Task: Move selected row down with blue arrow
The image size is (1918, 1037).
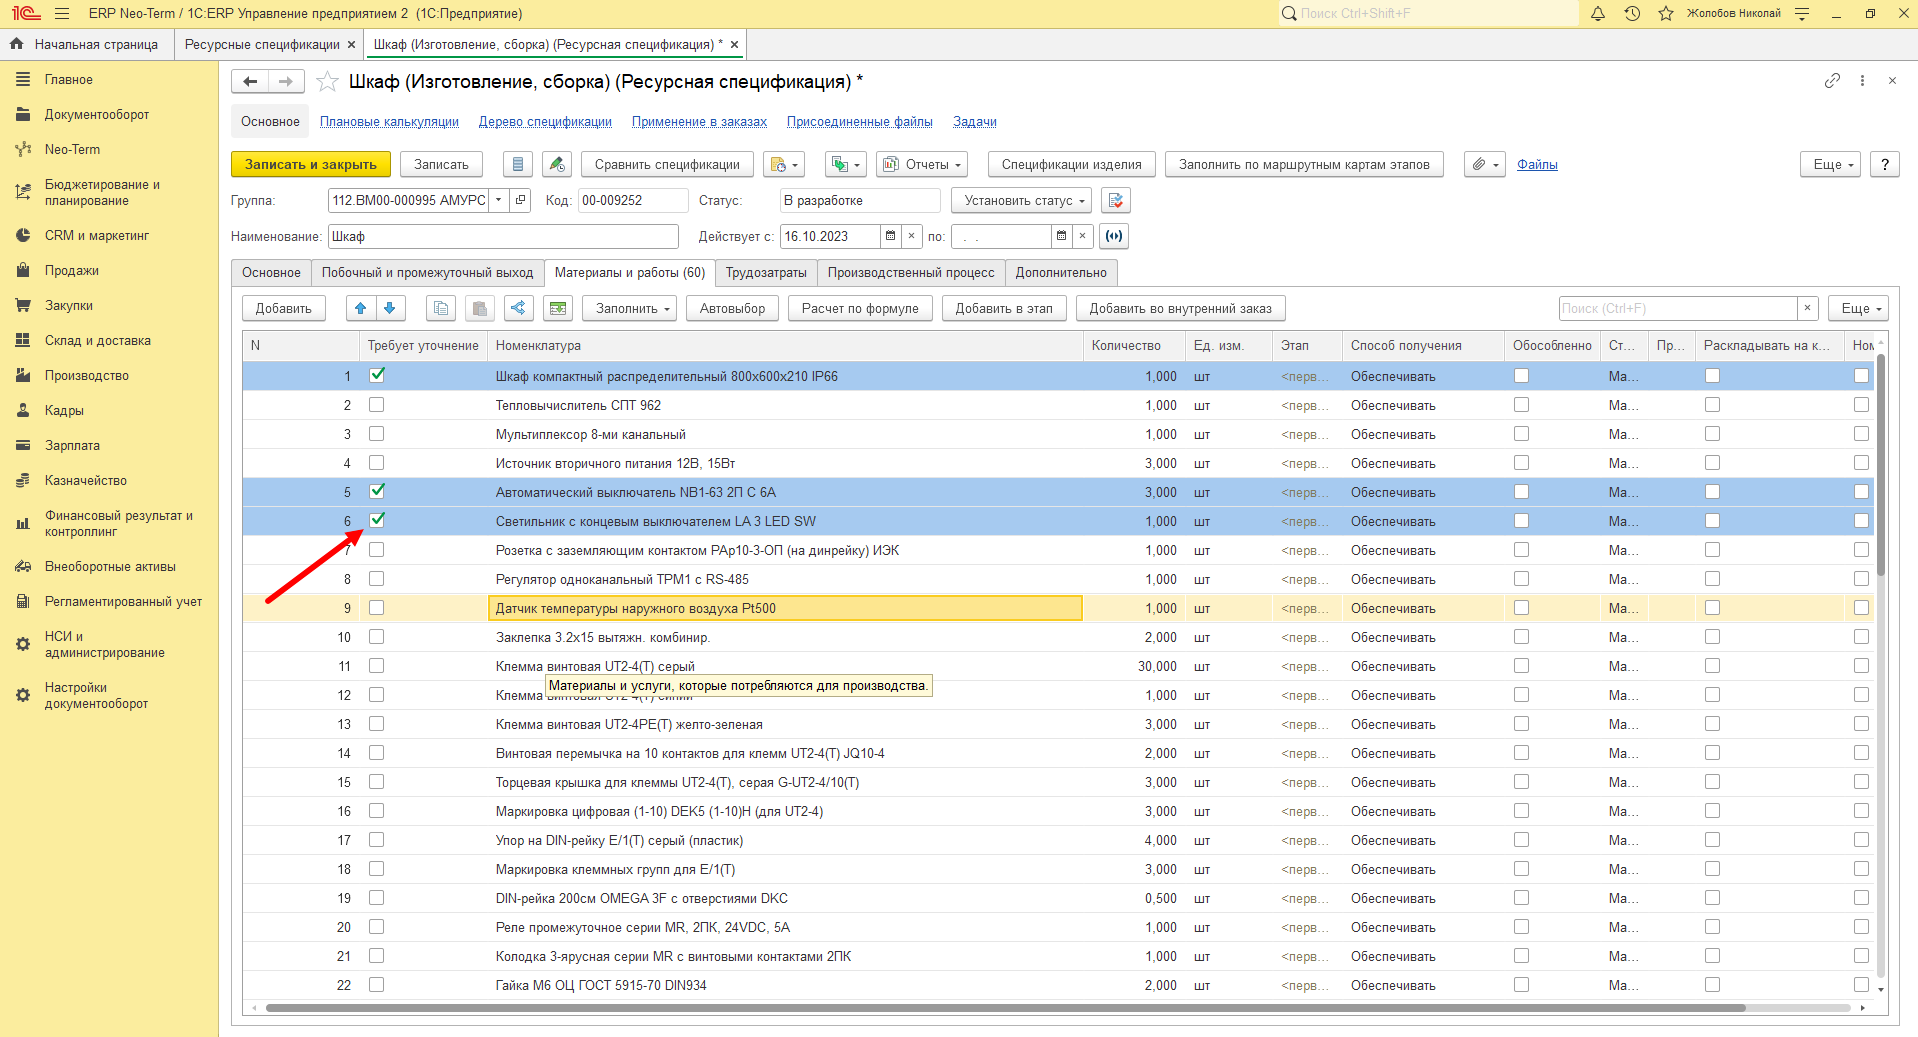Action: point(390,308)
